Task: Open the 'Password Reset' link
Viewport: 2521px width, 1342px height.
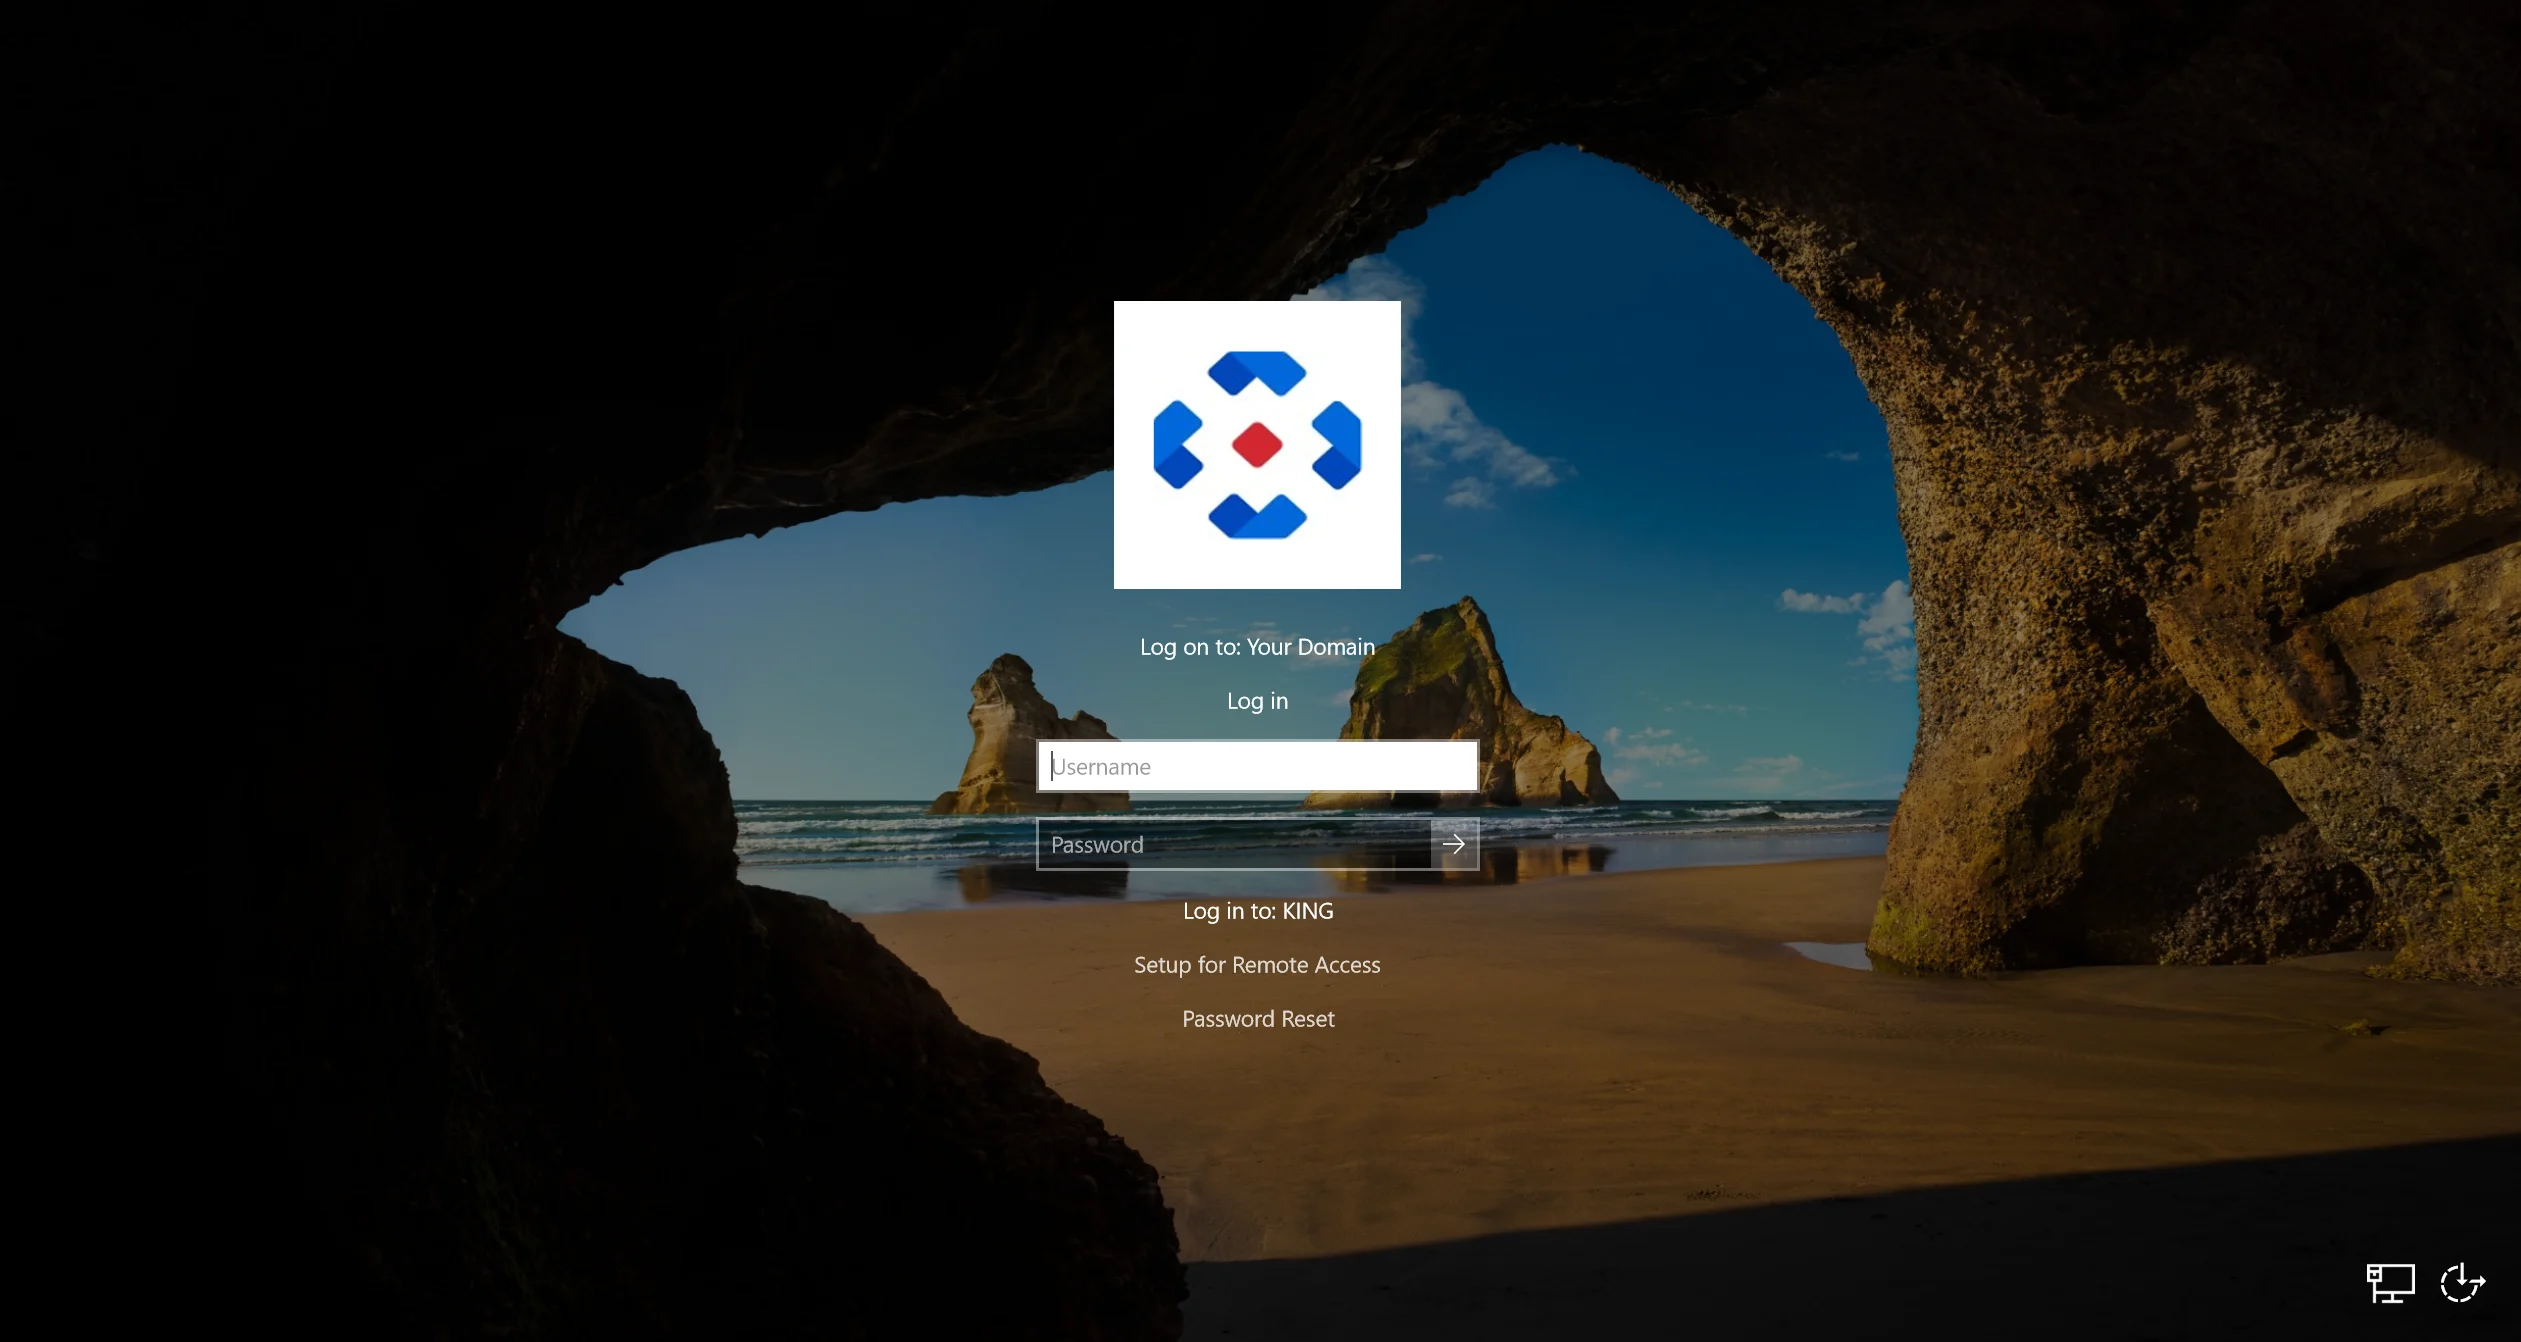Action: (x=1258, y=1019)
